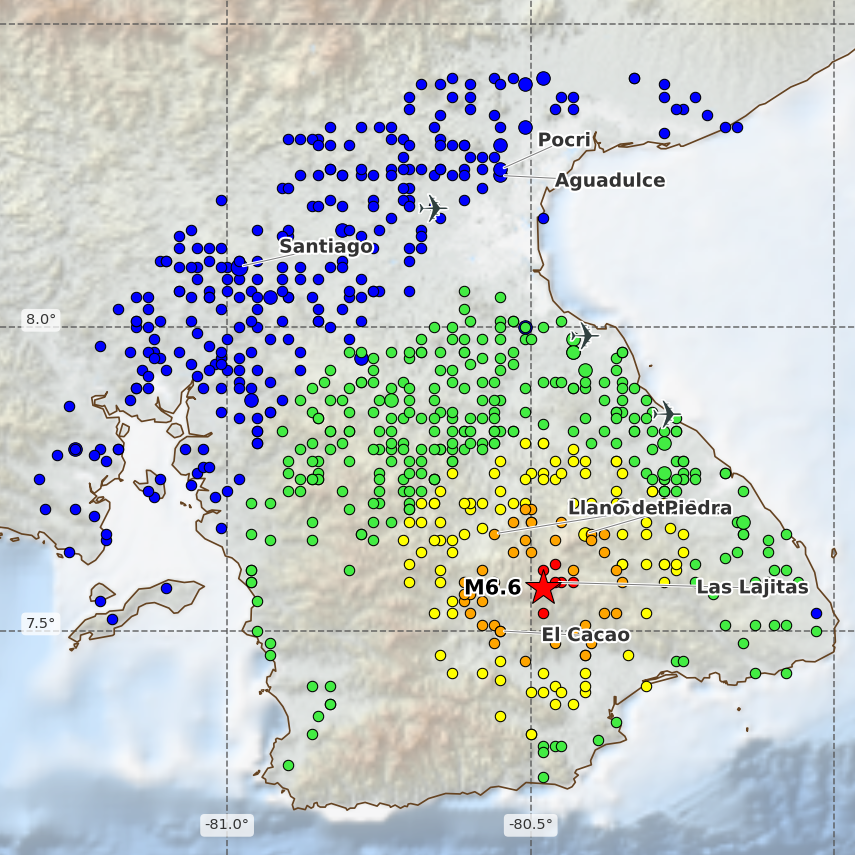Click the Aguadulce place label
This screenshot has width=855, height=855.
click(610, 180)
